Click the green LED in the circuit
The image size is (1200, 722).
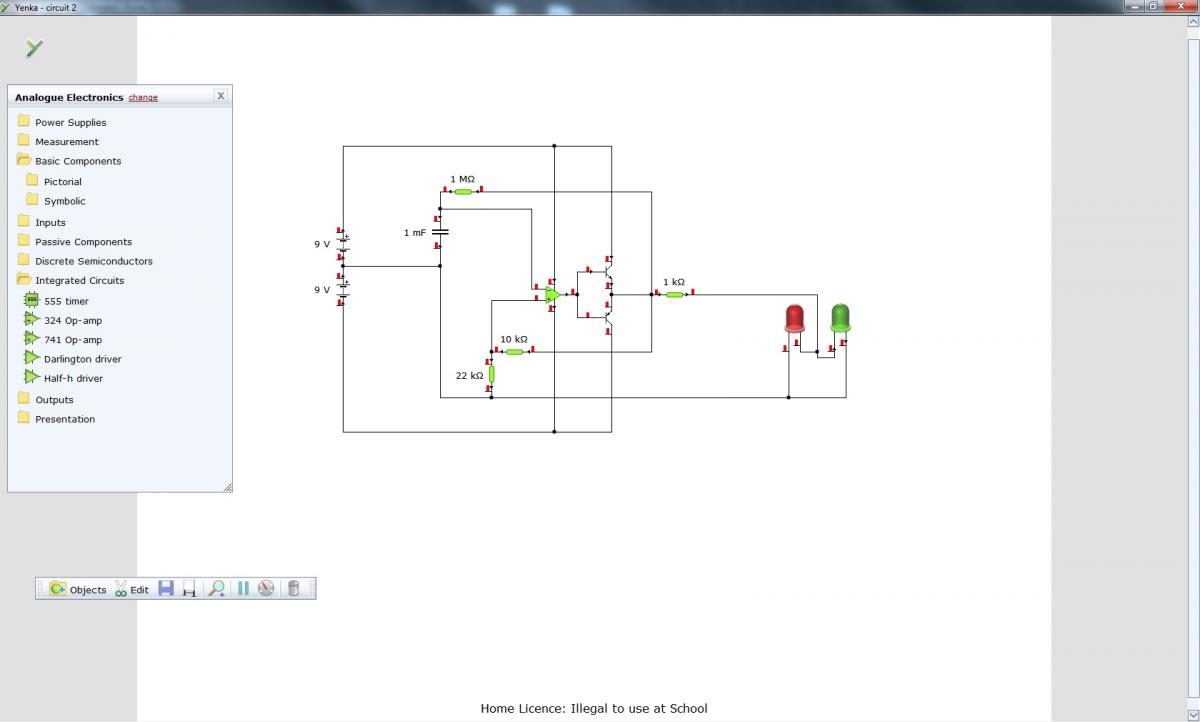(840, 319)
